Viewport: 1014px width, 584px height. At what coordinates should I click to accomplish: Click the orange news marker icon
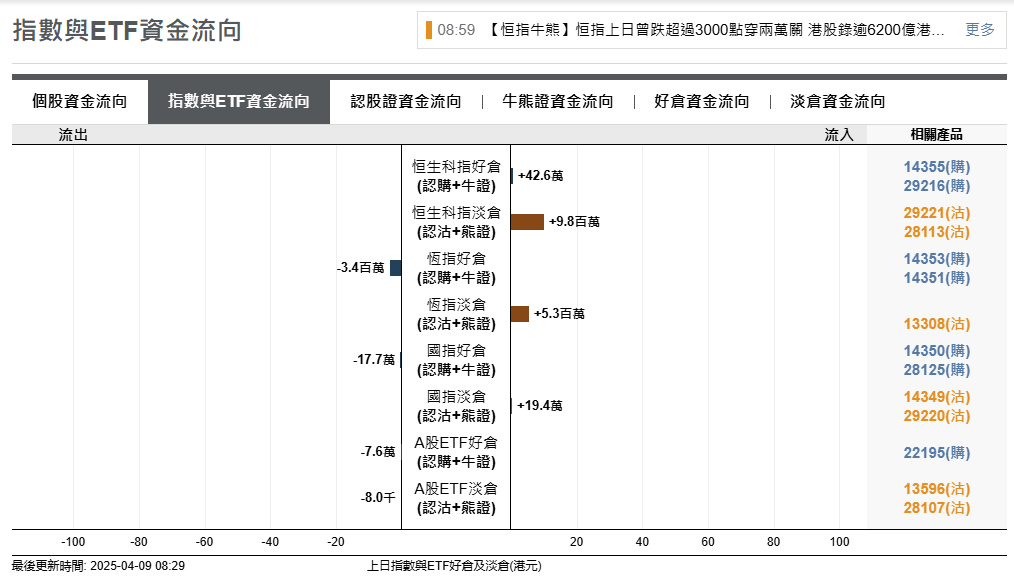pyautogui.click(x=429, y=30)
